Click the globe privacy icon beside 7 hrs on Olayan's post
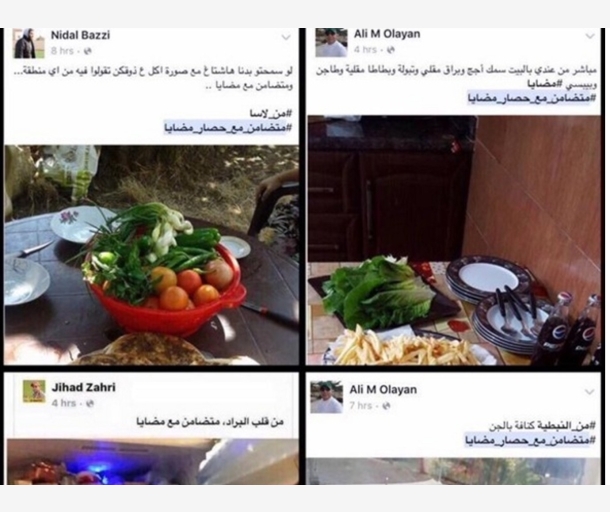 coord(386,406)
